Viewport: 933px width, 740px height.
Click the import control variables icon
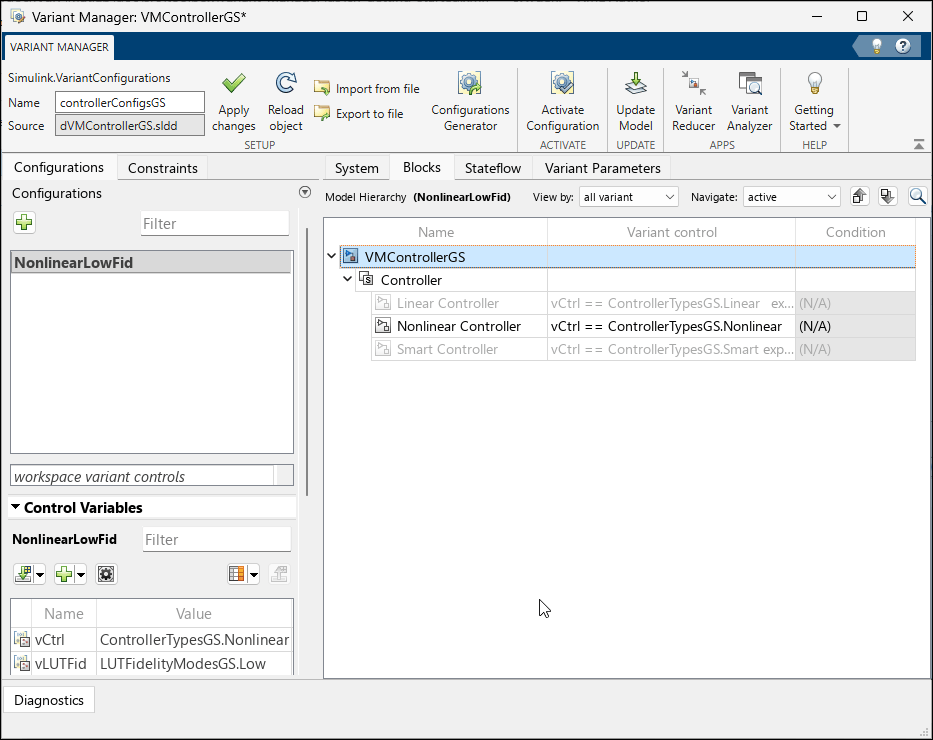tap(24, 574)
